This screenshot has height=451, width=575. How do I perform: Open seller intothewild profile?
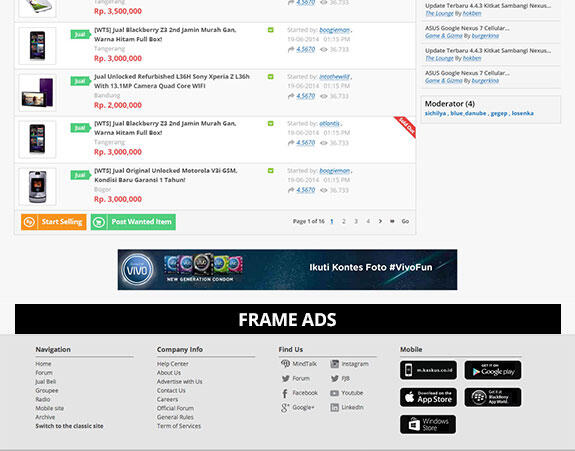click(x=334, y=77)
